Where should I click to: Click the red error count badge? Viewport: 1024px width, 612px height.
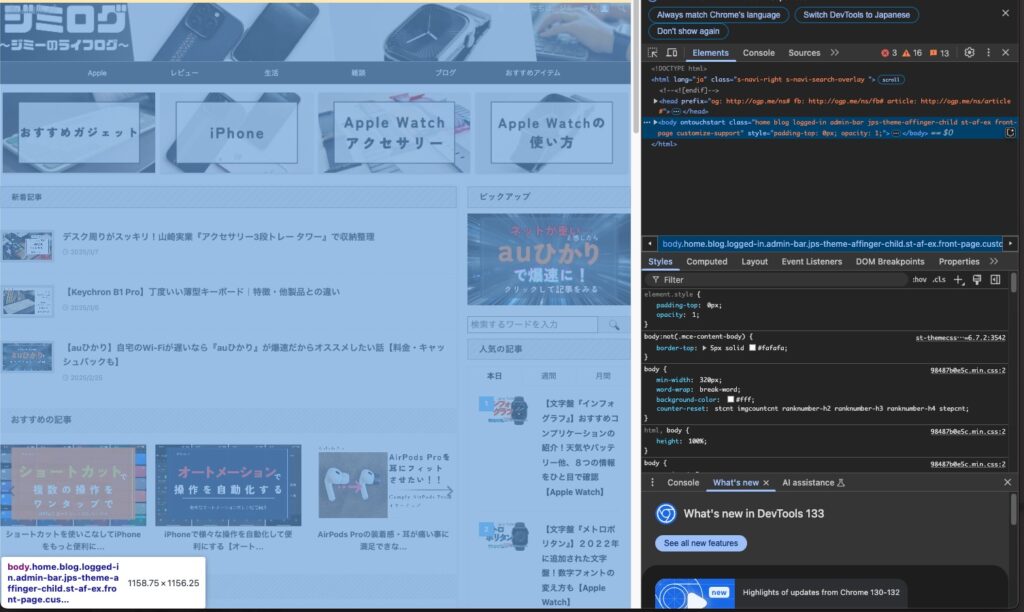(x=888, y=53)
